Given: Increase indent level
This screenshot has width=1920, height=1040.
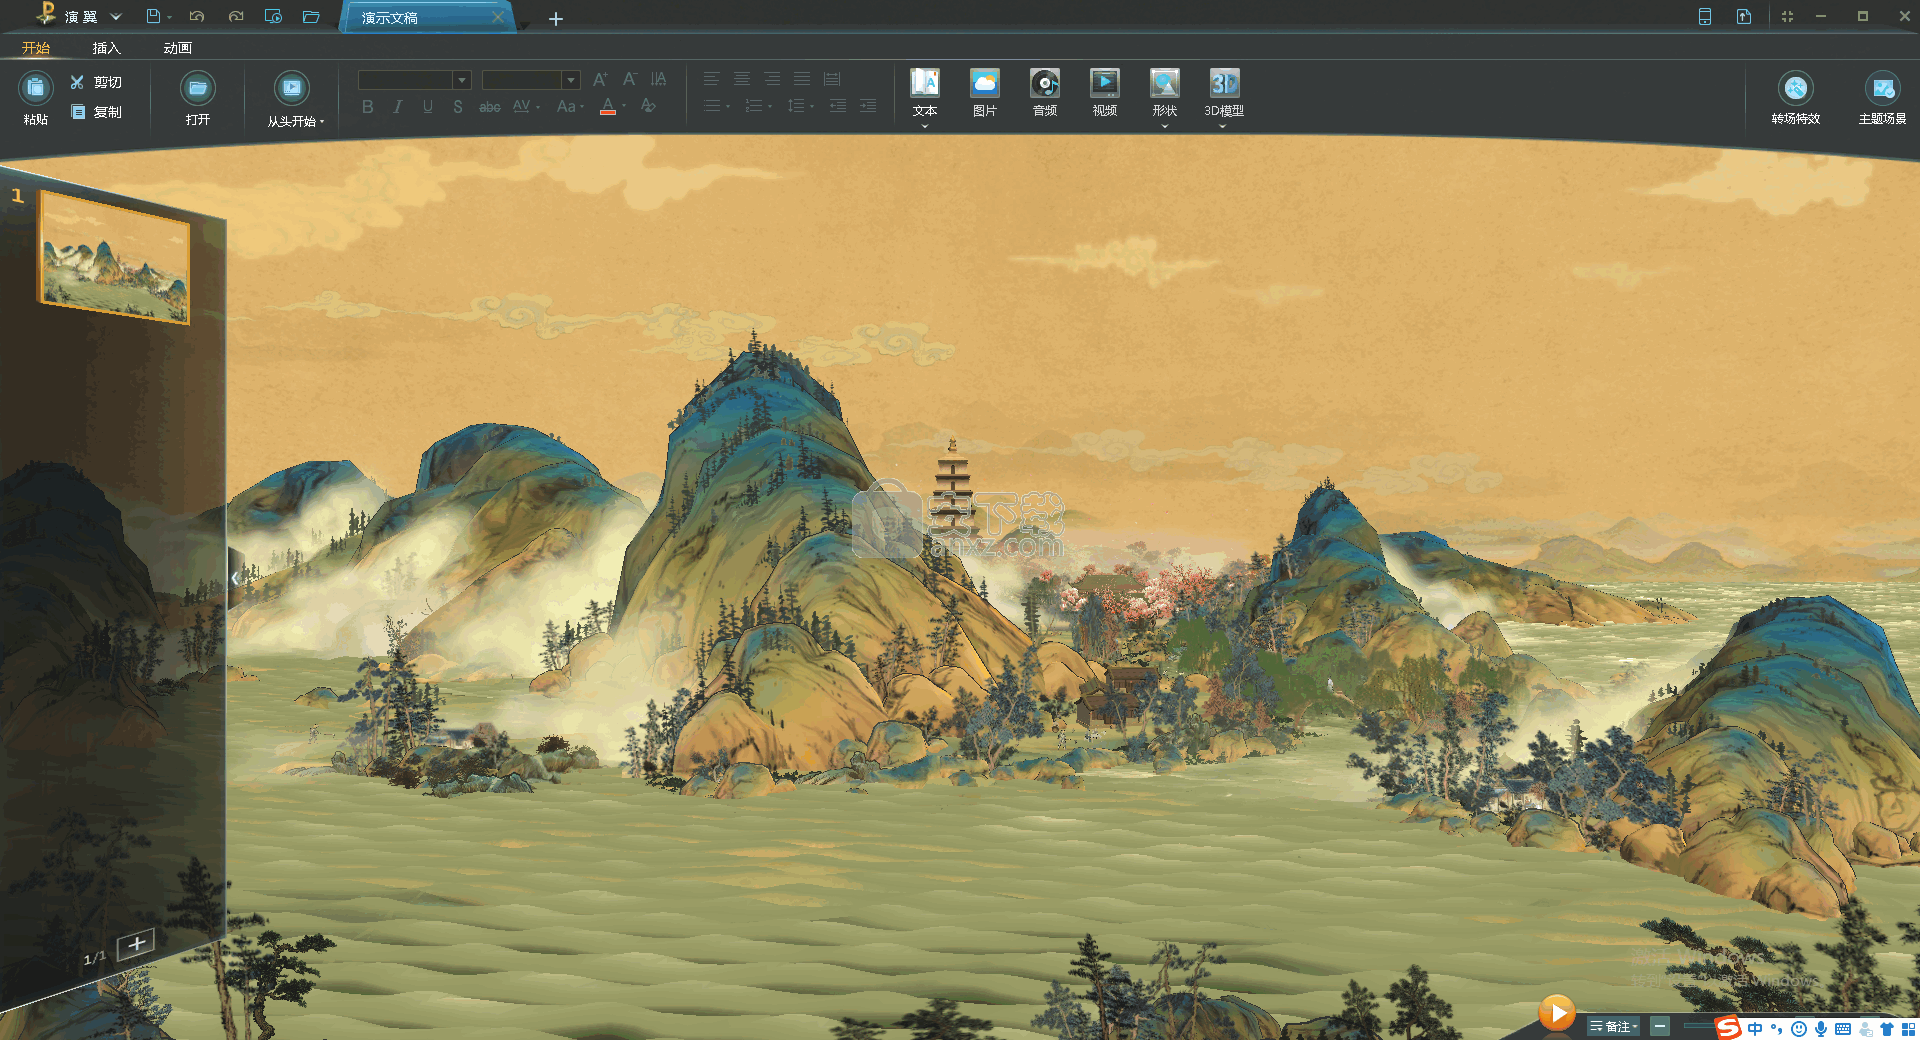Looking at the screenshot, I should point(868,106).
